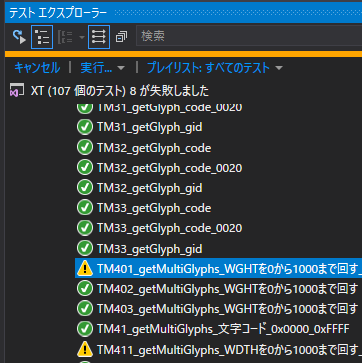Select the XT (107 個のテスト) summary row
Viewport: 362px width, 363px height.
[120, 91]
